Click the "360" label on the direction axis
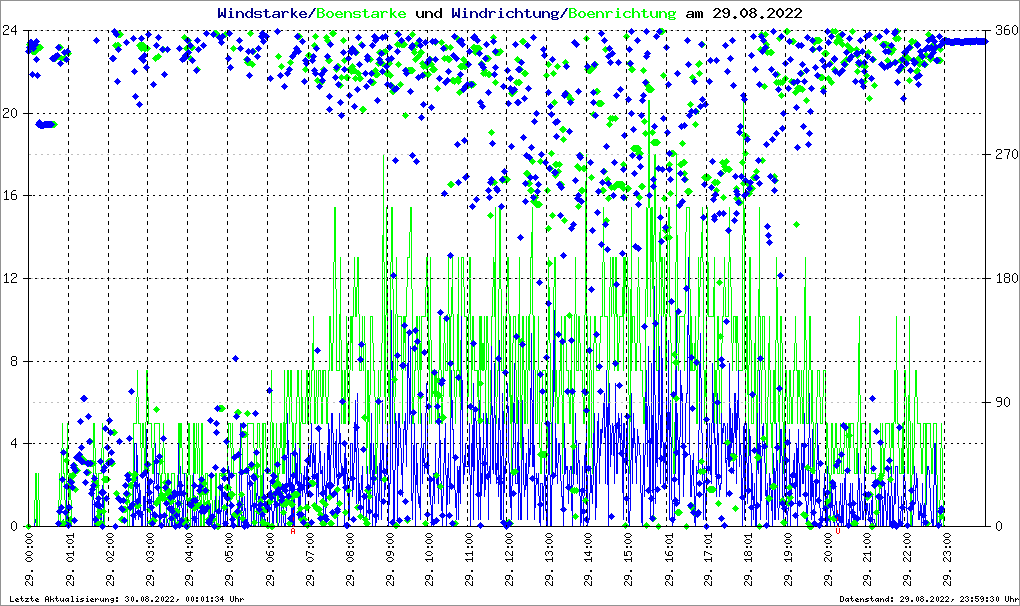Image resolution: width=1020 pixels, height=606 pixels. (1006, 30)
